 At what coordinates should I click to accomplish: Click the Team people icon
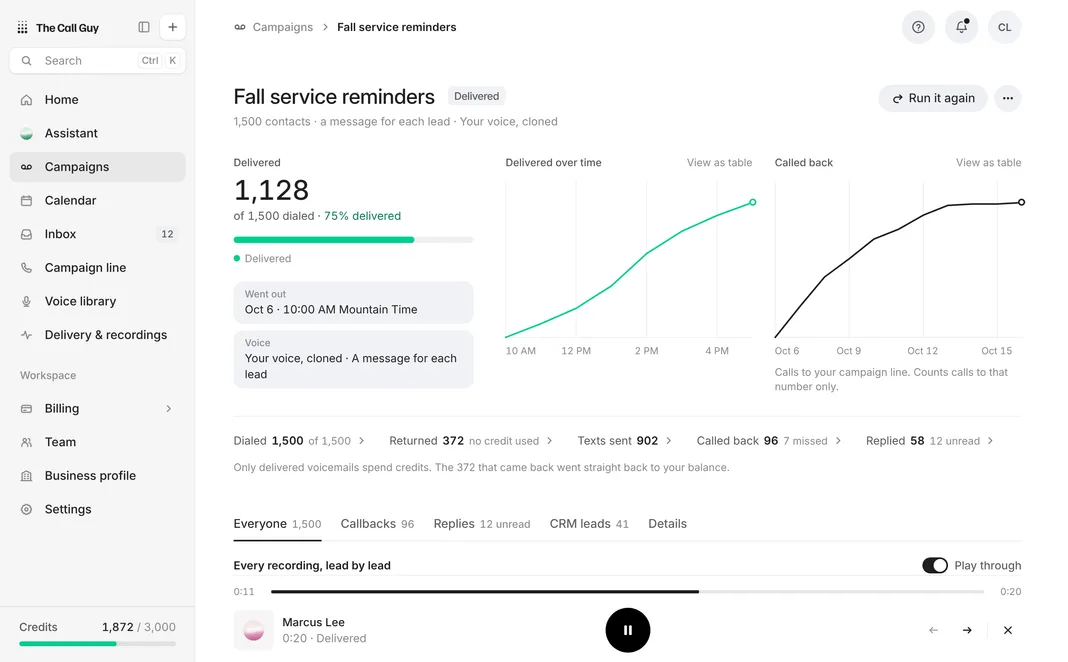(x=26, y=442)
